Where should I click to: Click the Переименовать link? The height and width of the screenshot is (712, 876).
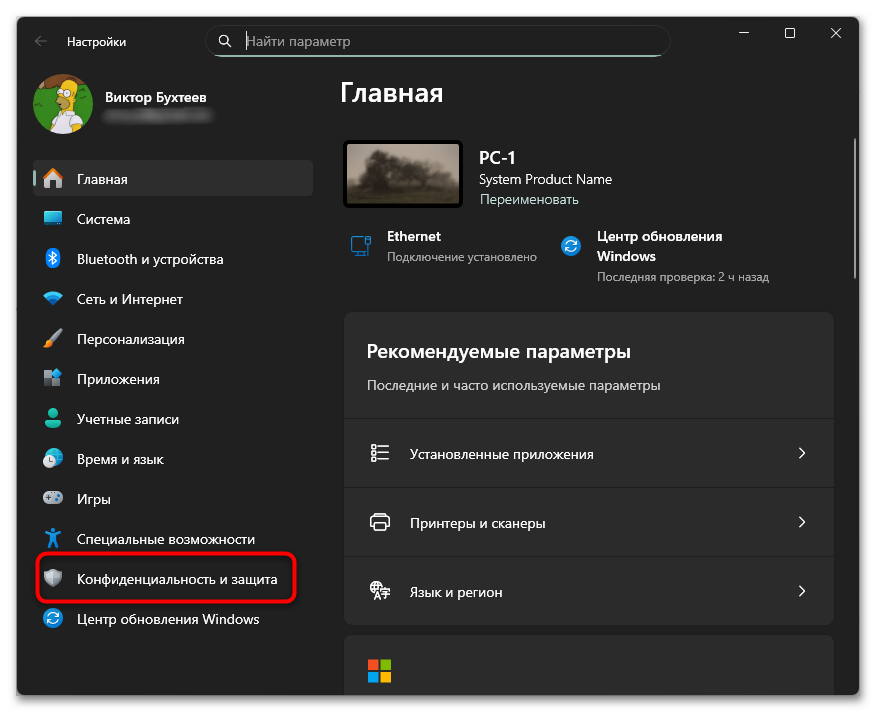pyautogui.click(x=529, y=200)
